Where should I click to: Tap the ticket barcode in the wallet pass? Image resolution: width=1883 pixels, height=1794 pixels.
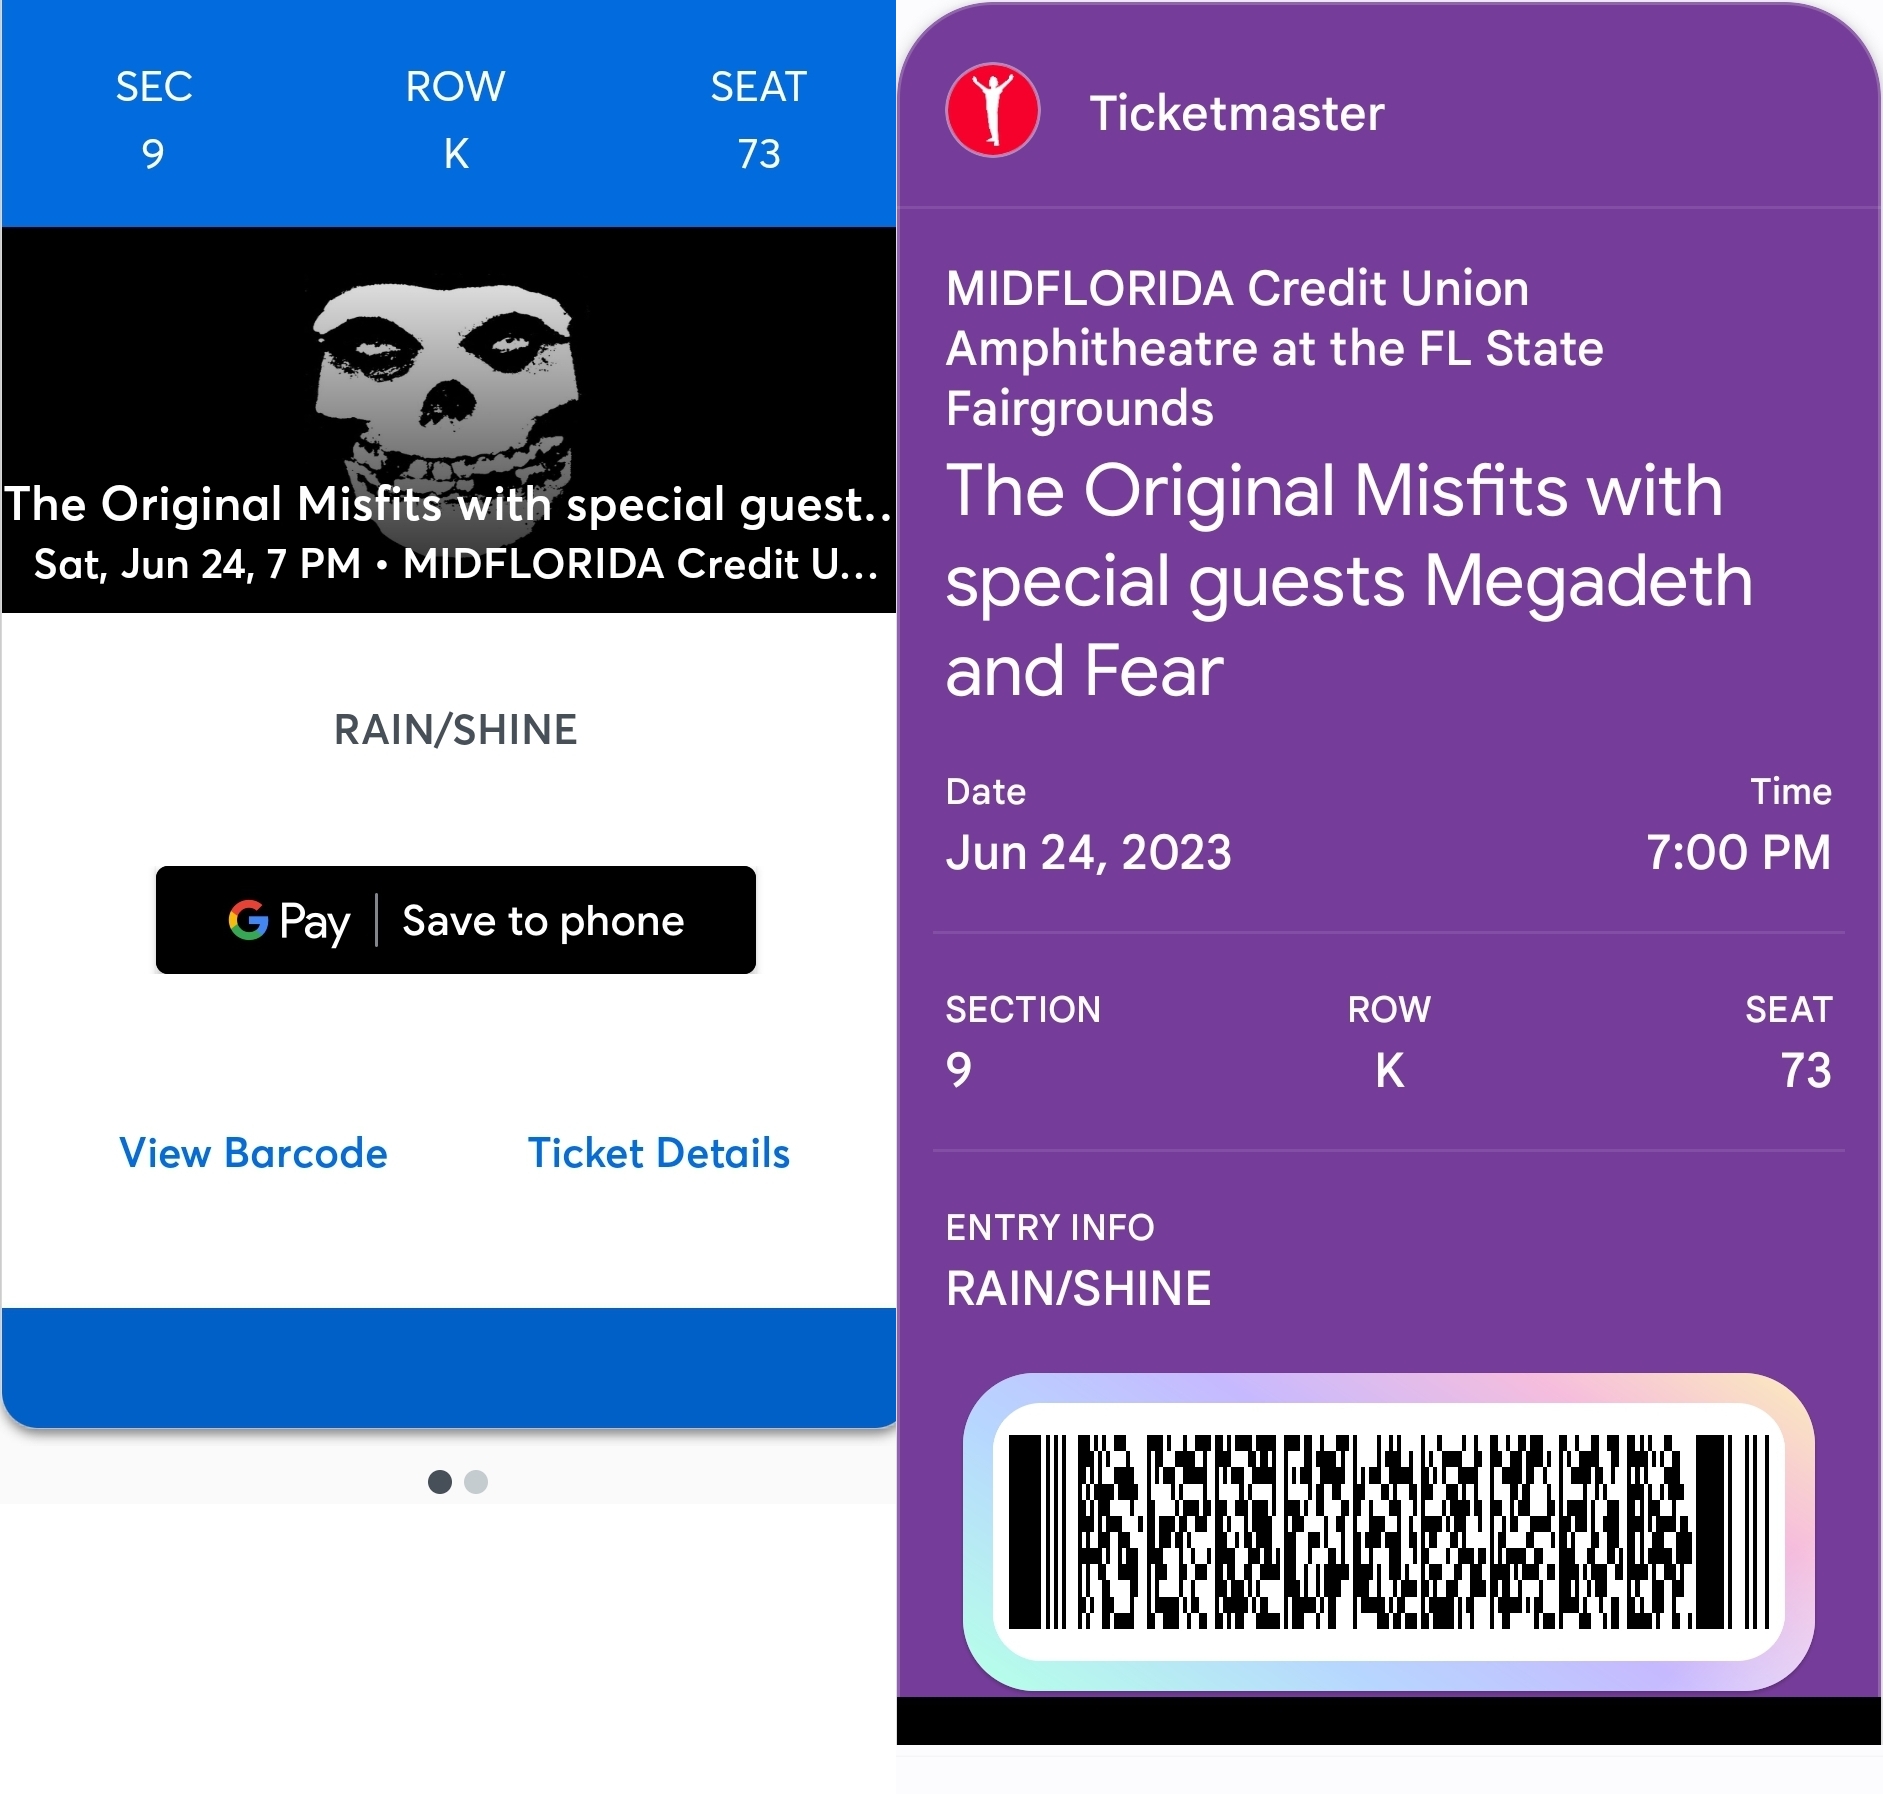(x=1388, y=1531)
